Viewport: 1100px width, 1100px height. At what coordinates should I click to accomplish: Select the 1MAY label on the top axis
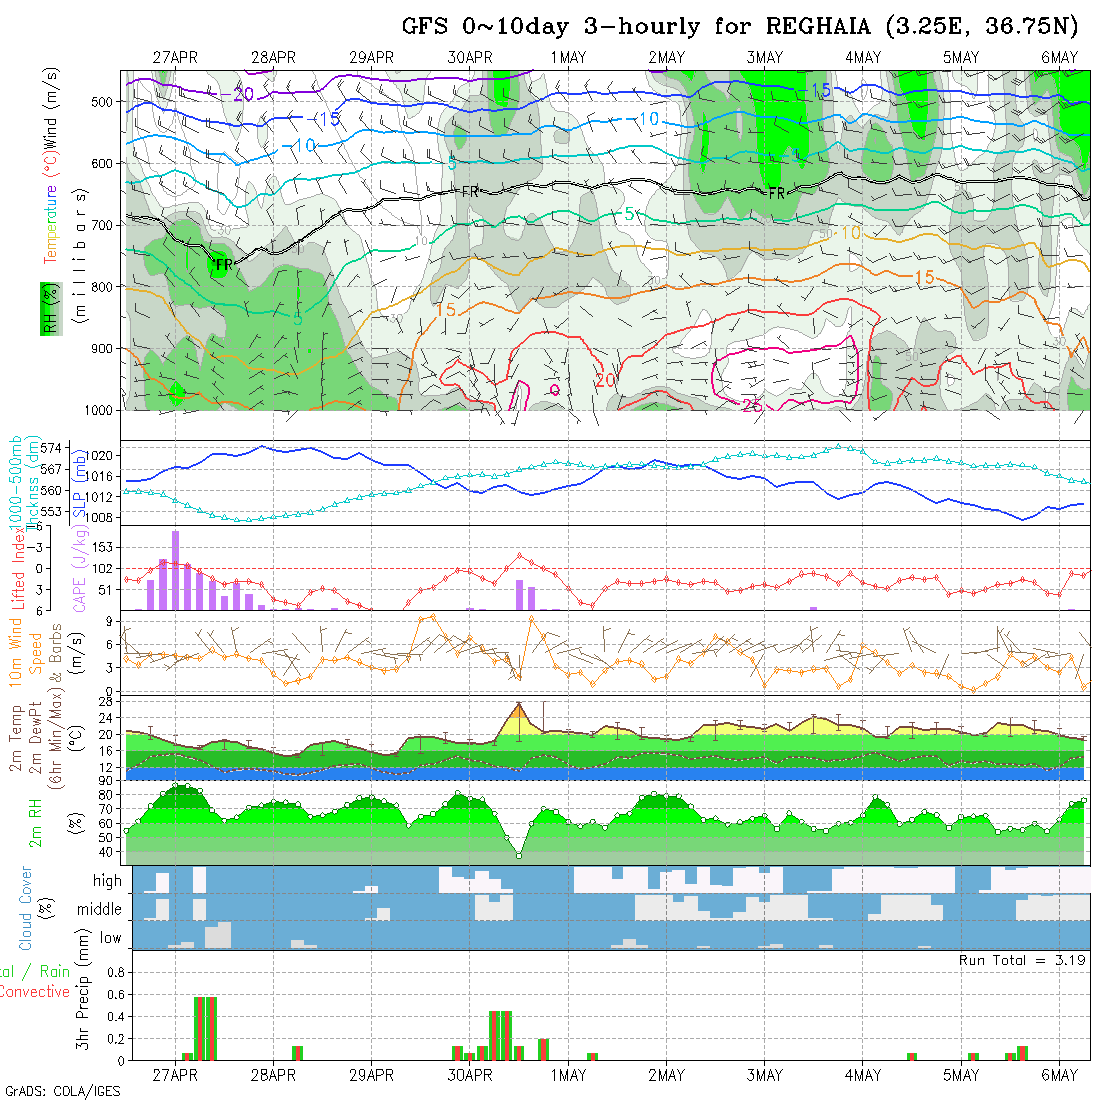pyautogui.click(x=568, y=58)
